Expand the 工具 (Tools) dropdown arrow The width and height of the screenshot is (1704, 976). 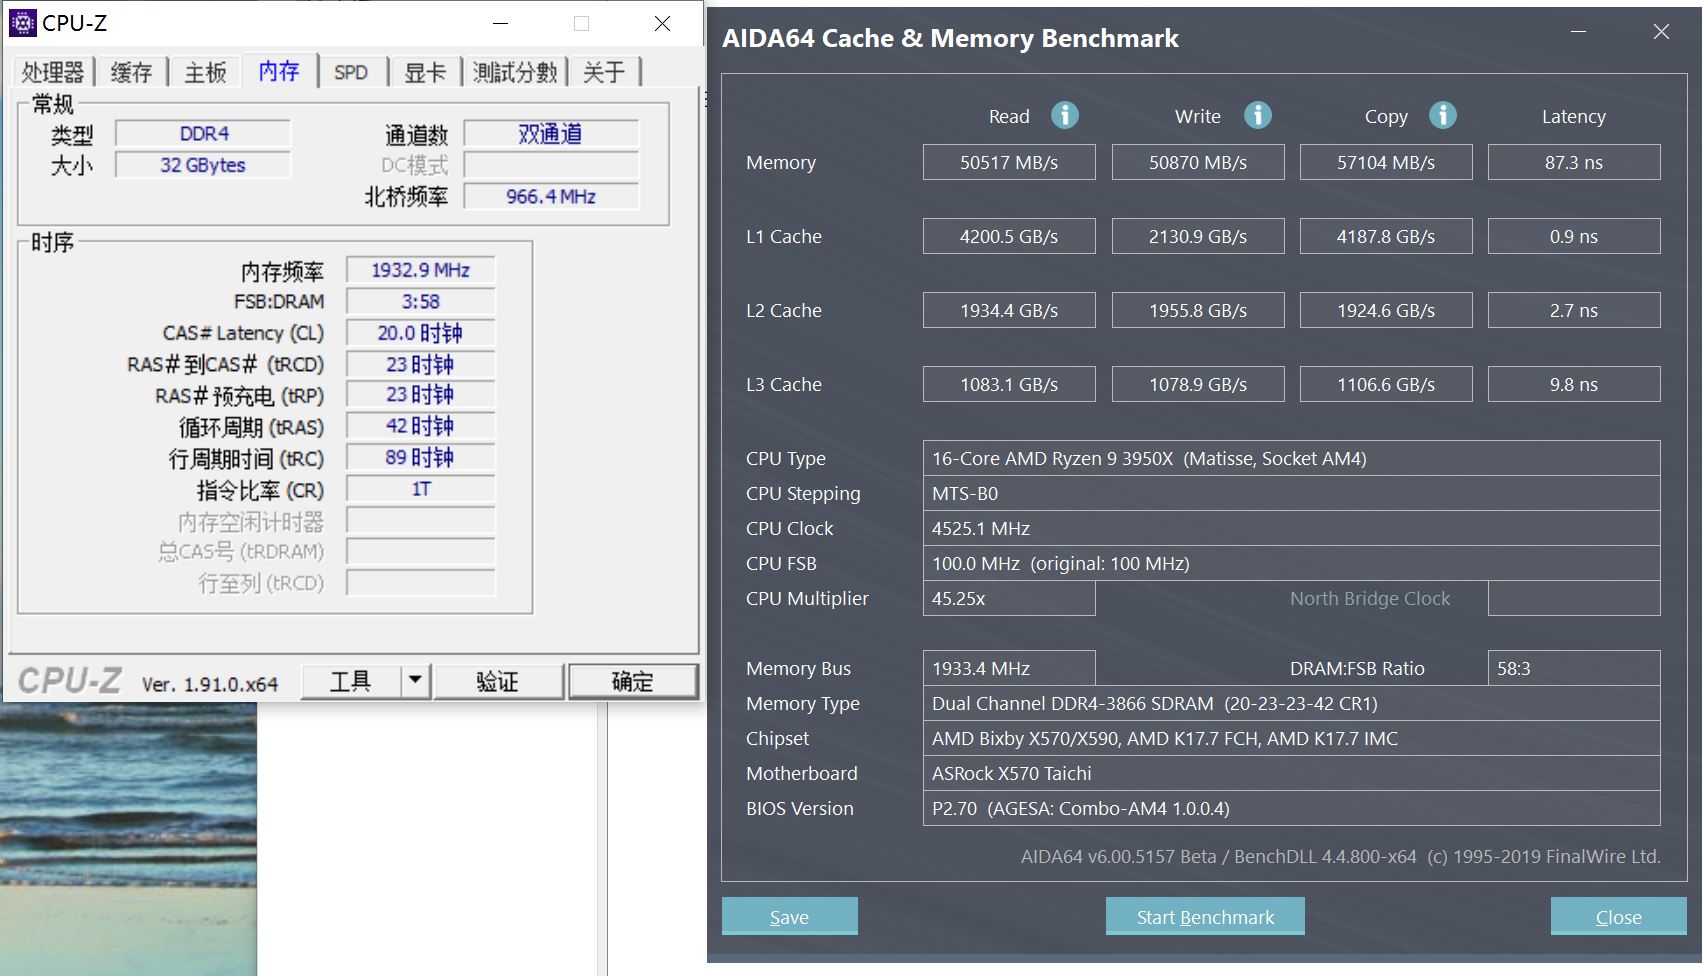[x=416, y=680]
